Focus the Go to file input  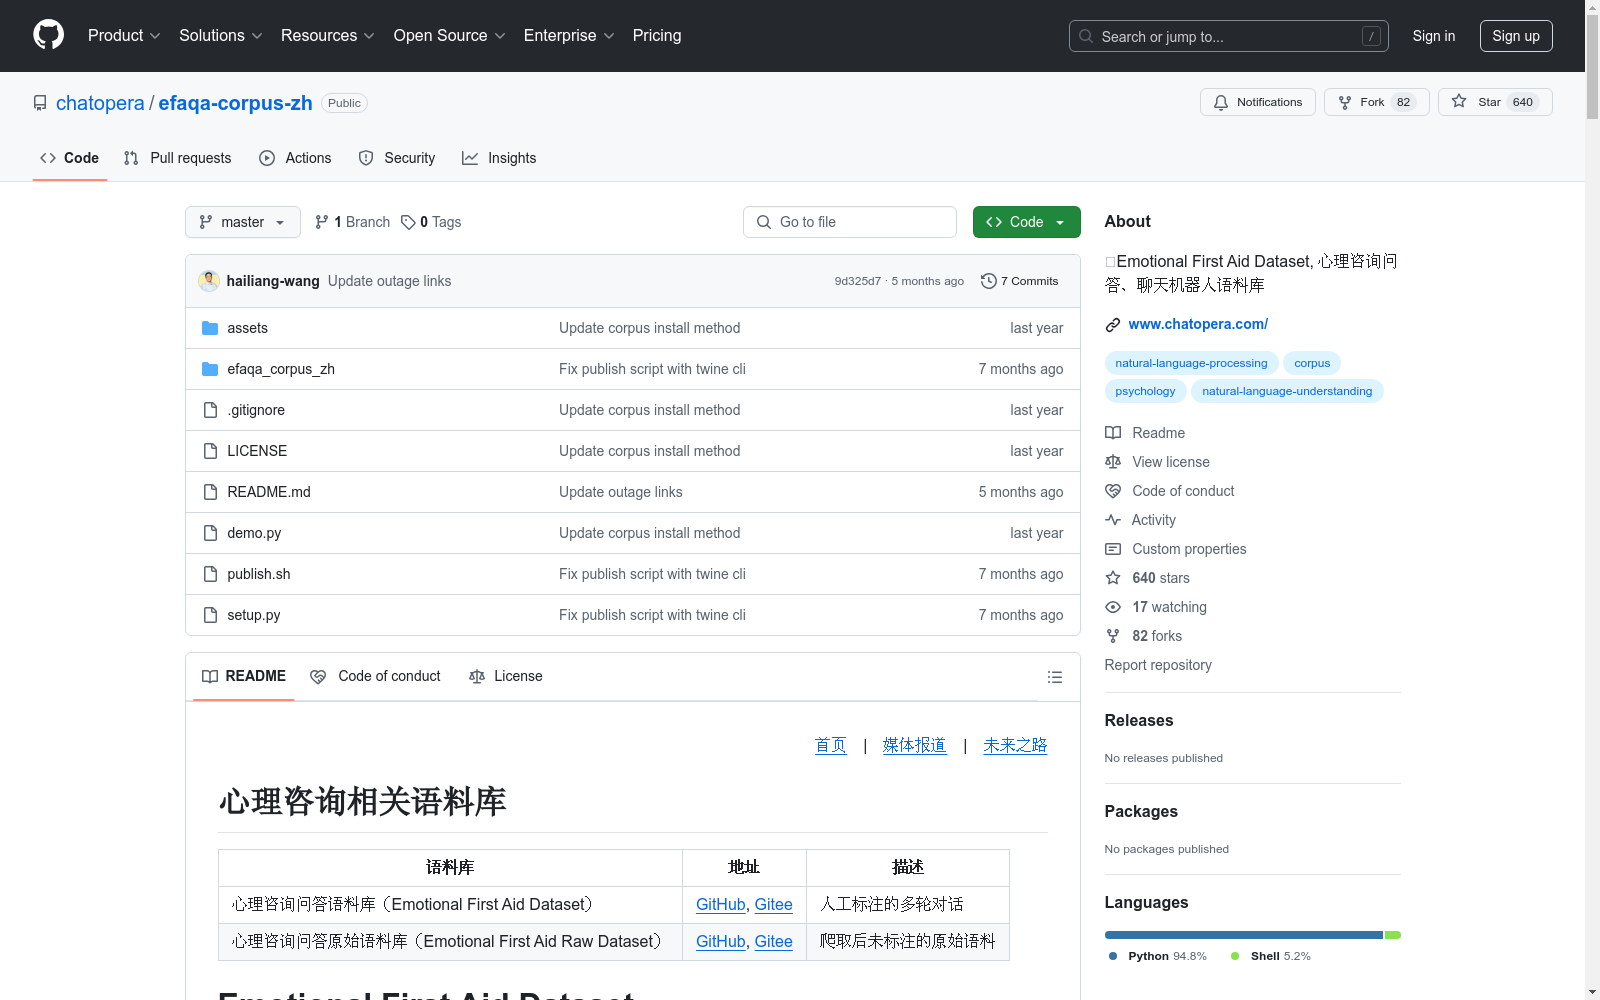(850, 222)
